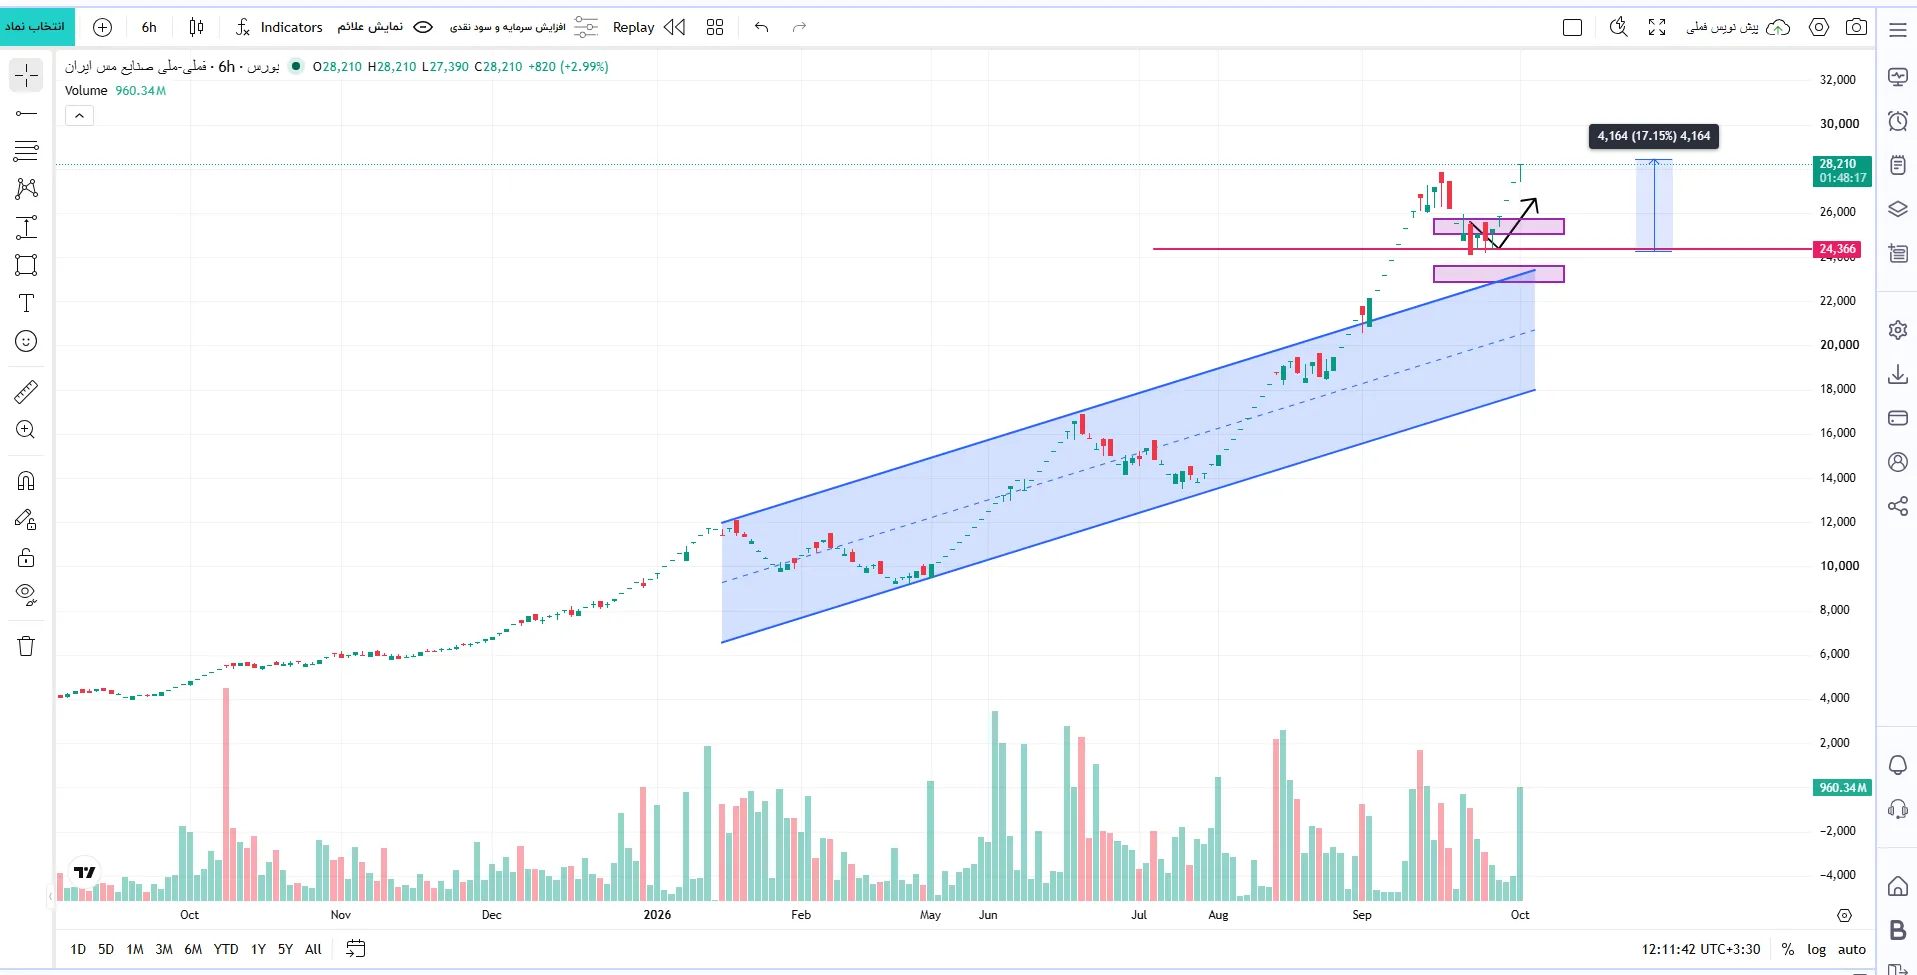
Task: Start bar Replay mode
Action: coord(649,27)
